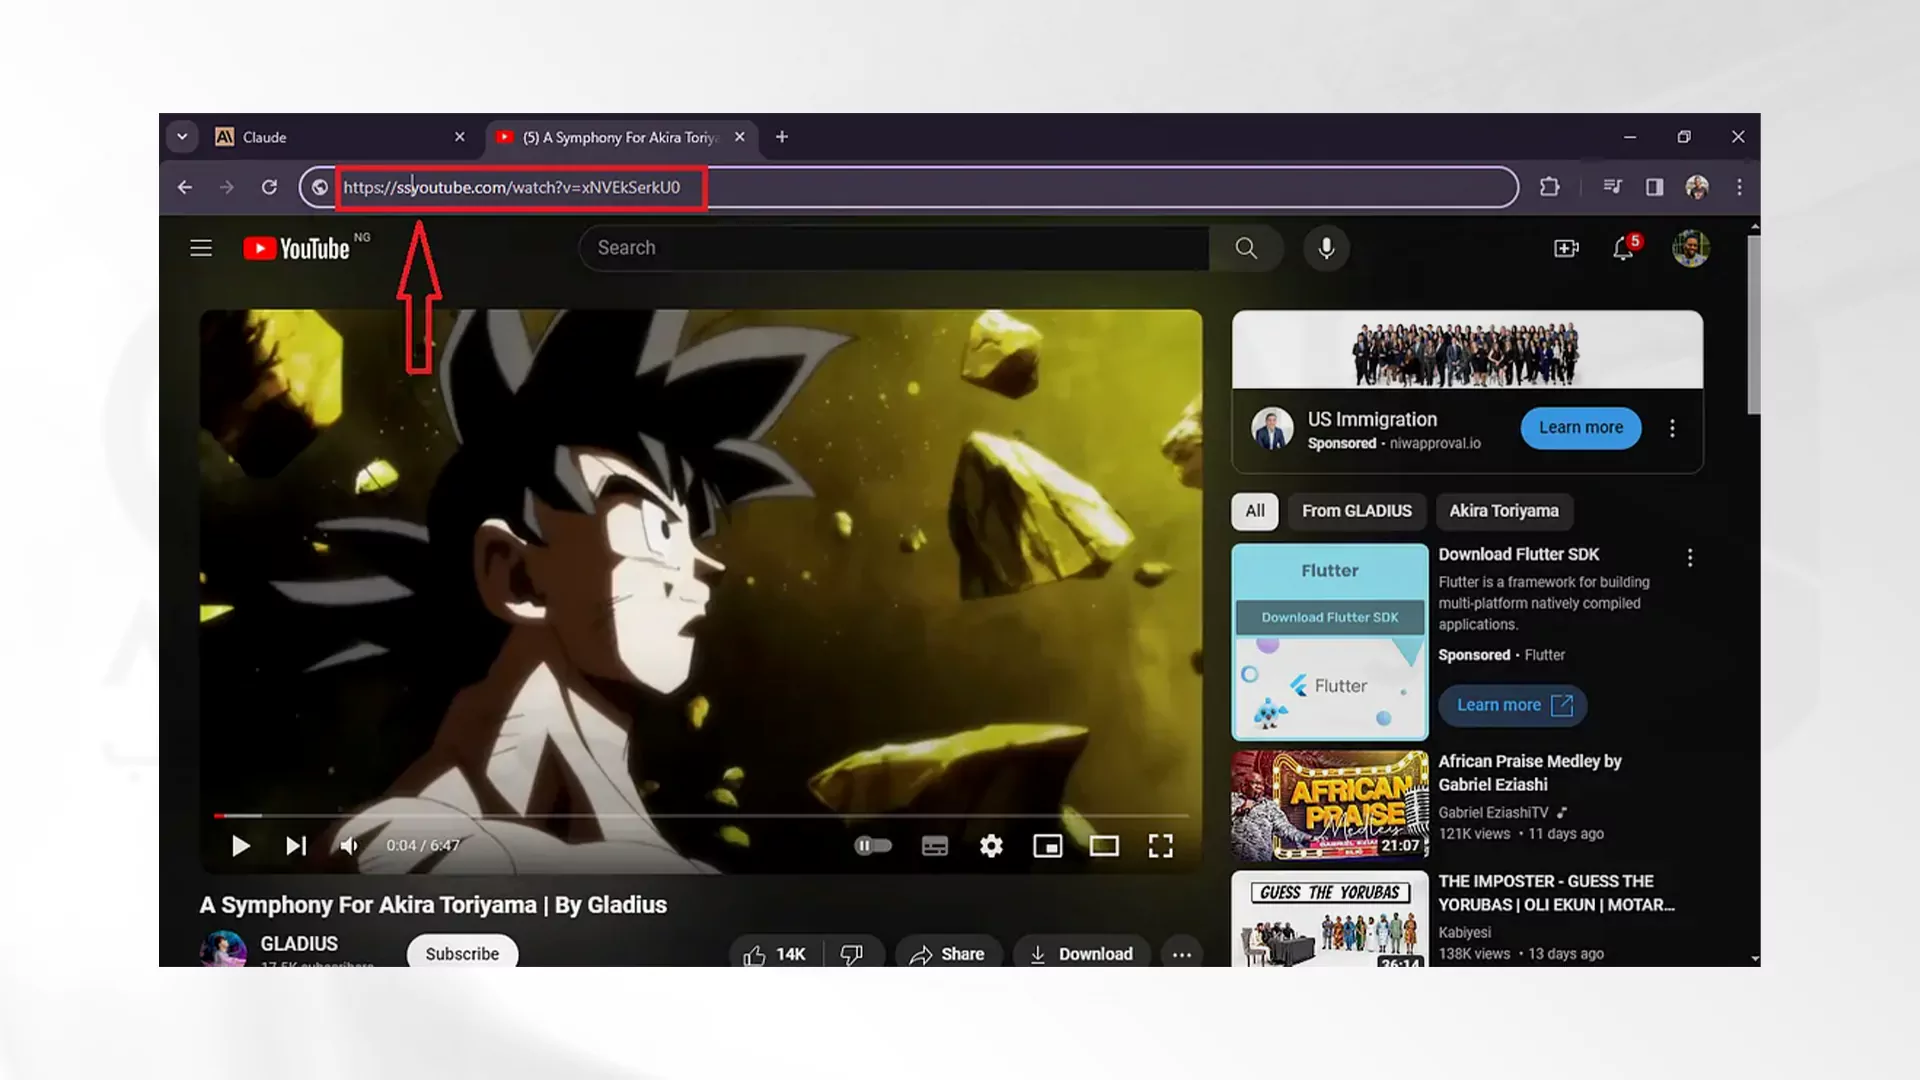The height and width of the screenshot is (1080, 1920).
Task: Open video settings gear
Action: 991,846
